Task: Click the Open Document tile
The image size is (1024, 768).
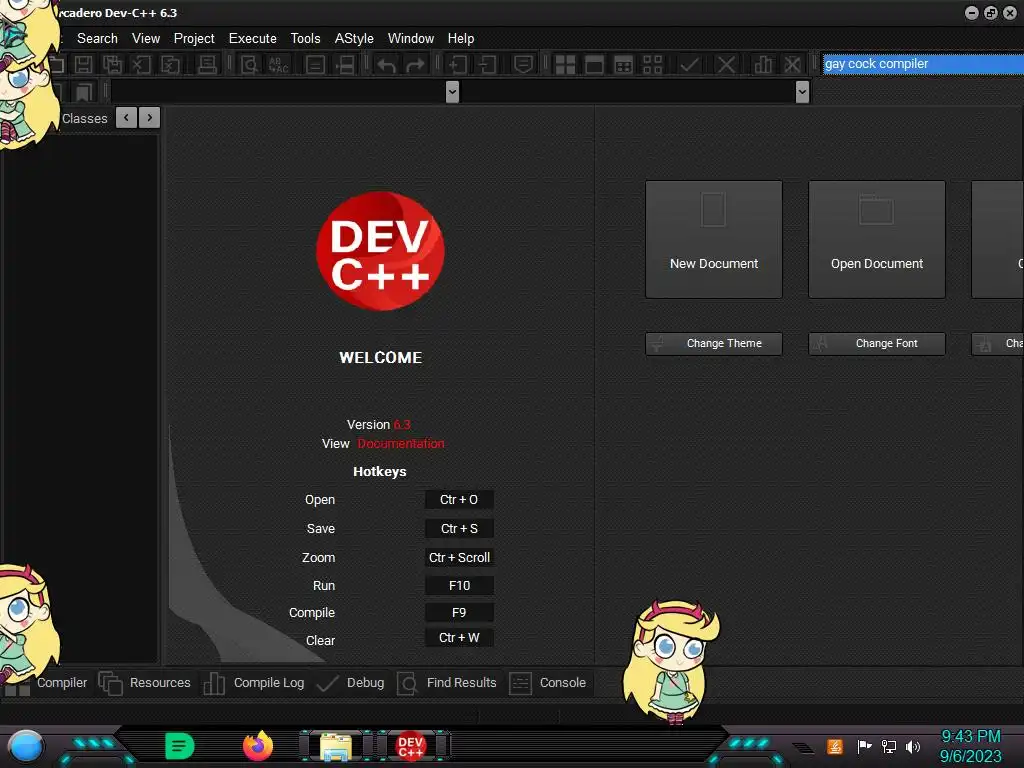Action: click(x=877, y=240)
